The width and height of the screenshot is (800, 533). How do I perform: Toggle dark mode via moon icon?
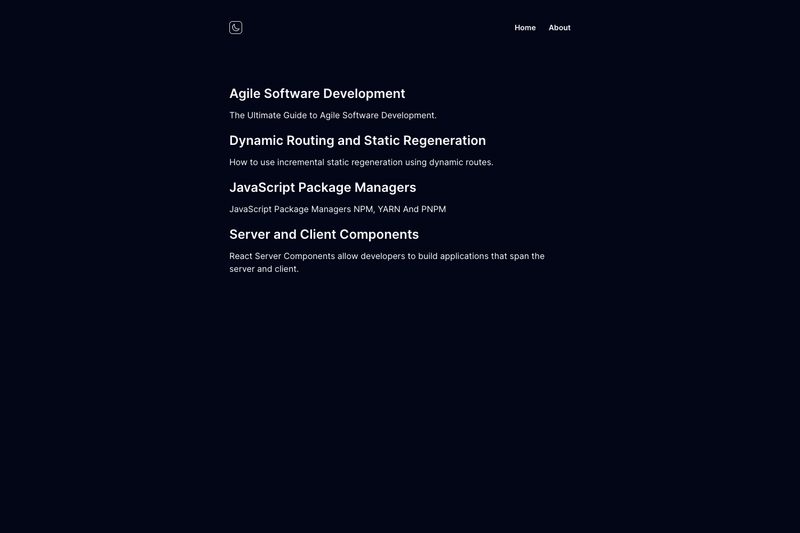pyautogui.click(x=236, y=28)
